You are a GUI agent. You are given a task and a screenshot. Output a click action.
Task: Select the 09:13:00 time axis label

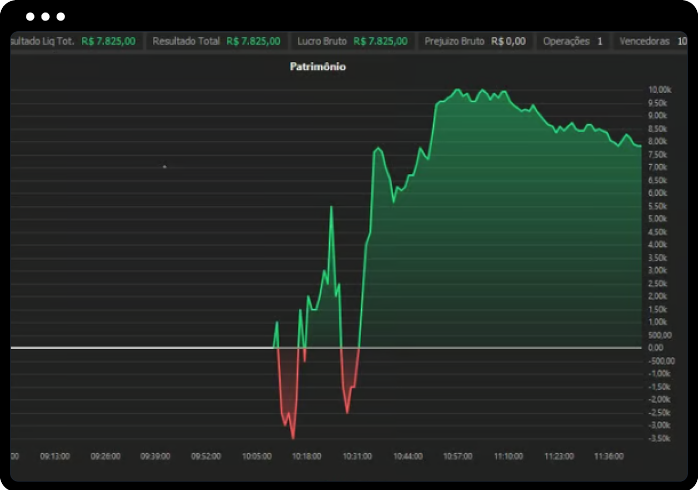54,456
